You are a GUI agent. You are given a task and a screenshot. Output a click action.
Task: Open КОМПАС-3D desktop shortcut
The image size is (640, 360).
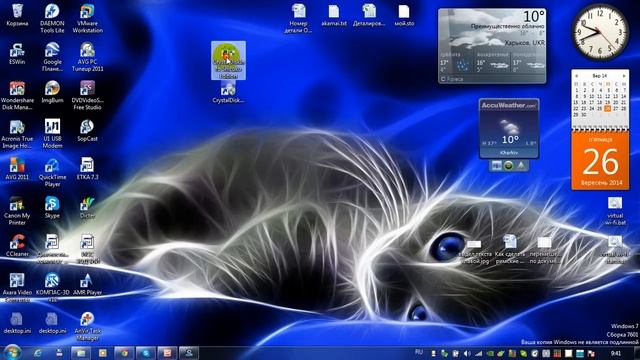[x=52, y=288]
